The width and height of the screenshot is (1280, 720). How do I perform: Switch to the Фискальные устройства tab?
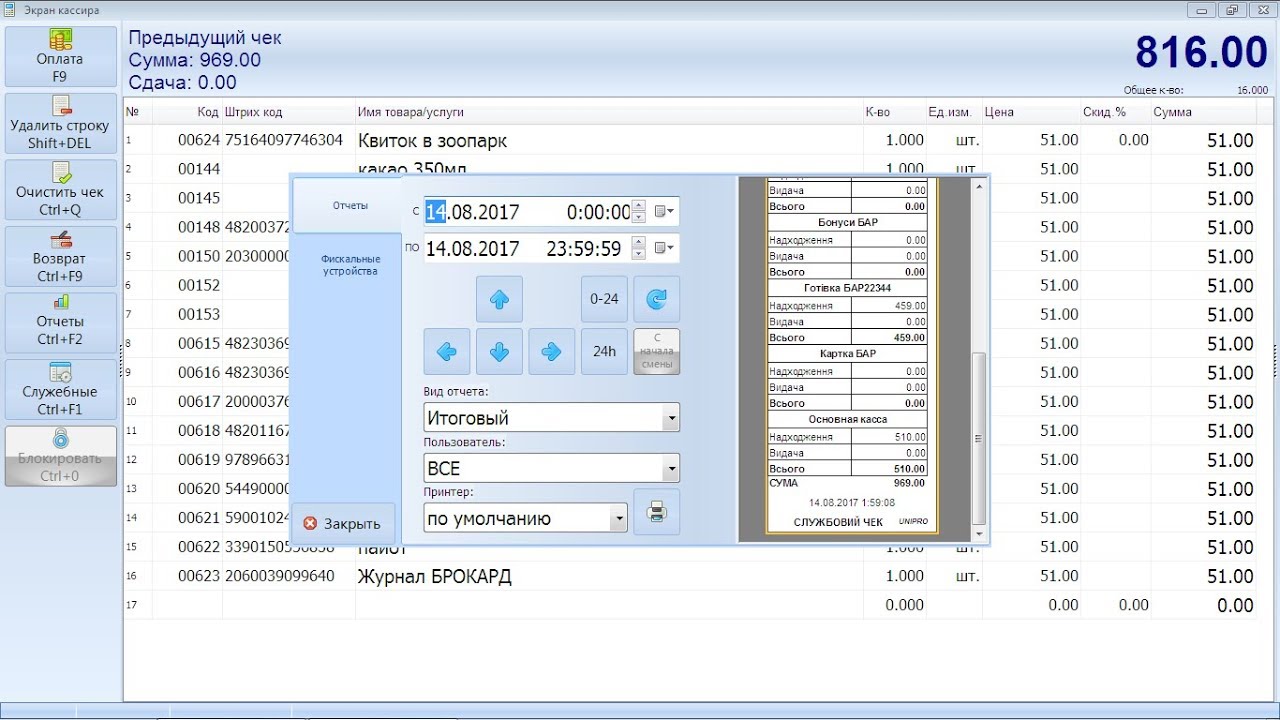click(350, 265)
